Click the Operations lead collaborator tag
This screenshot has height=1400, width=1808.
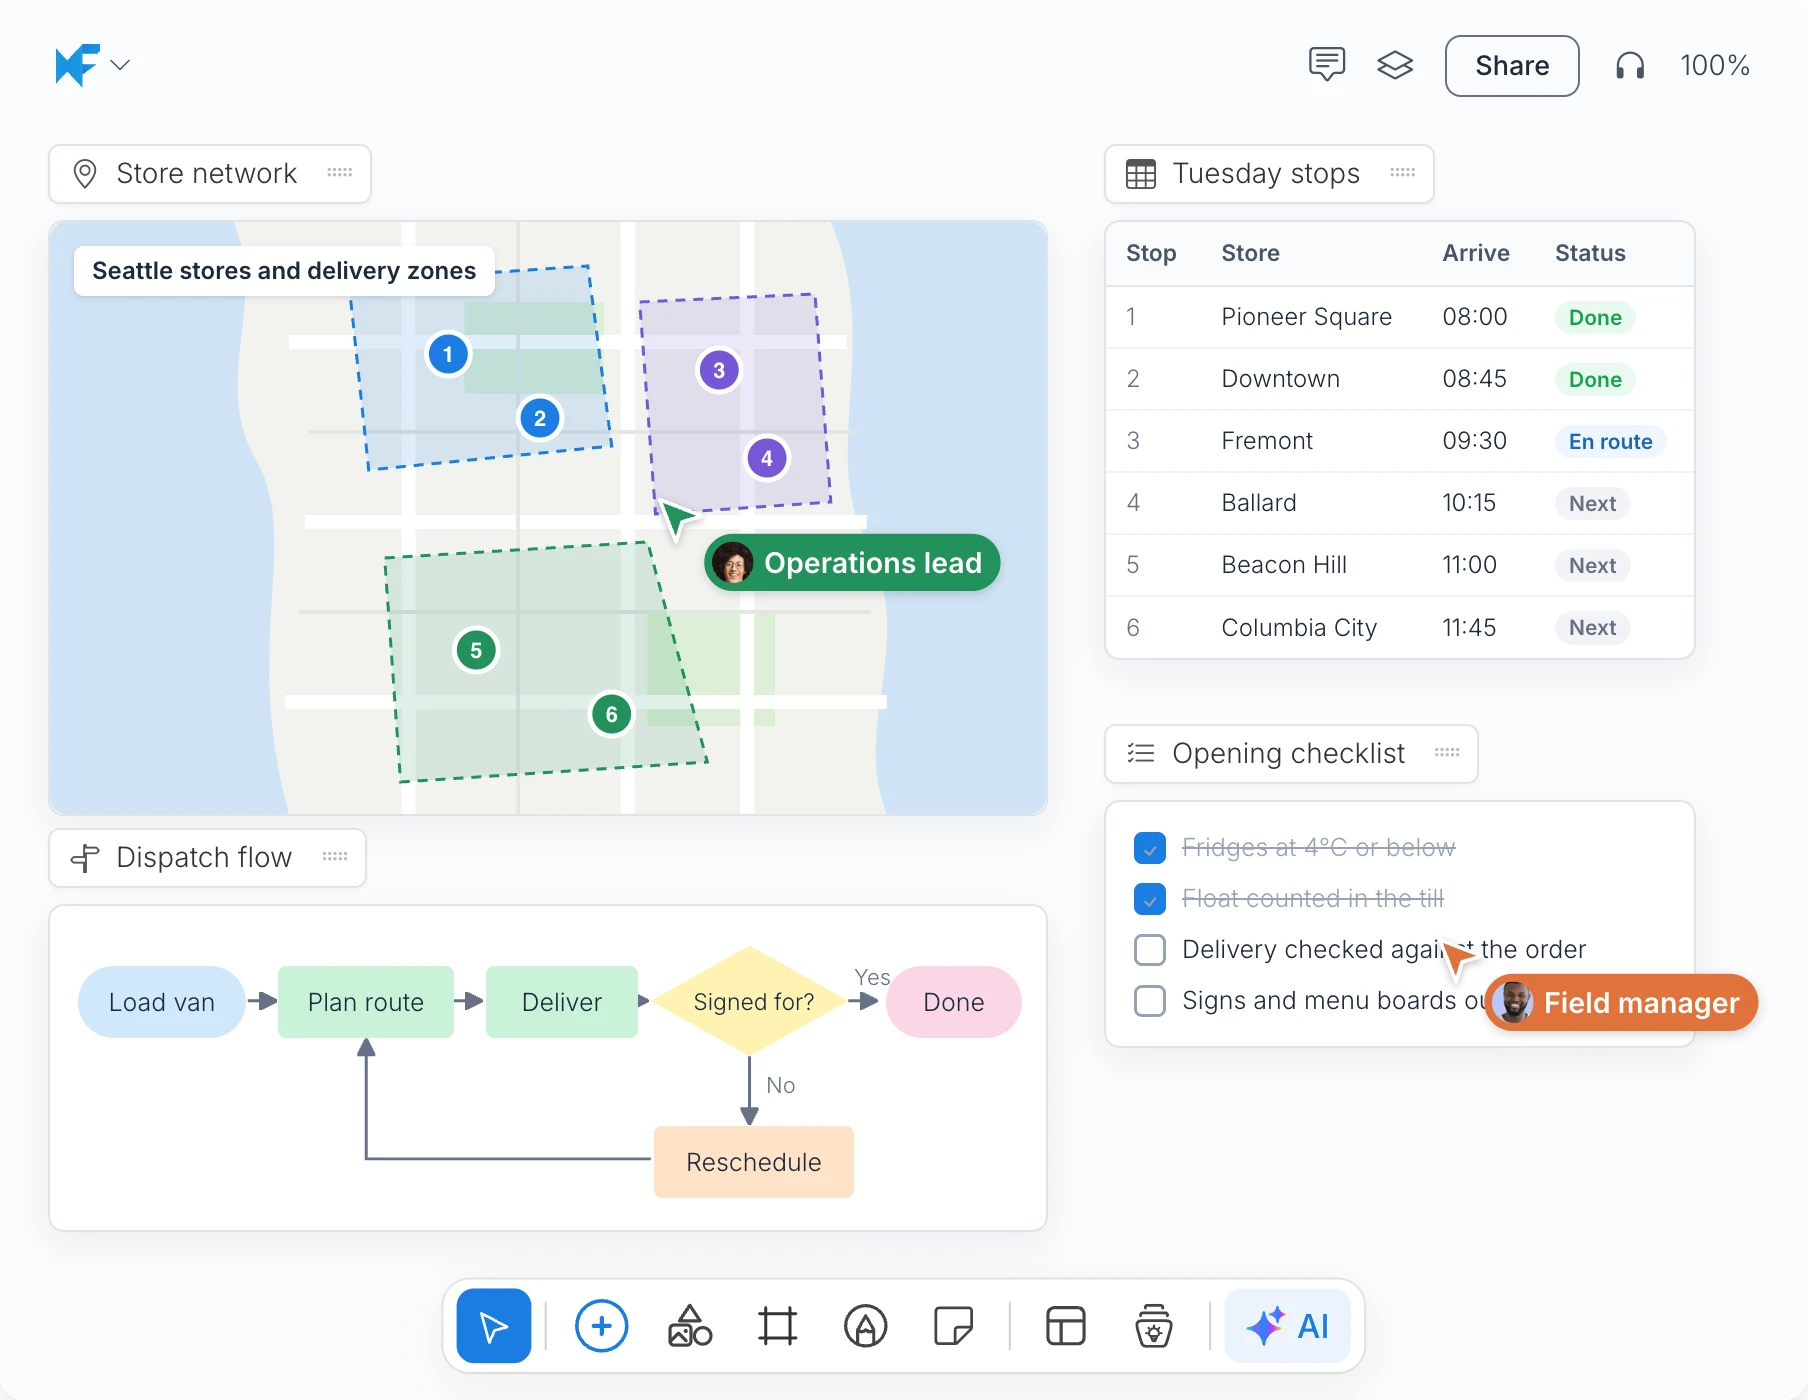point(852,563)
